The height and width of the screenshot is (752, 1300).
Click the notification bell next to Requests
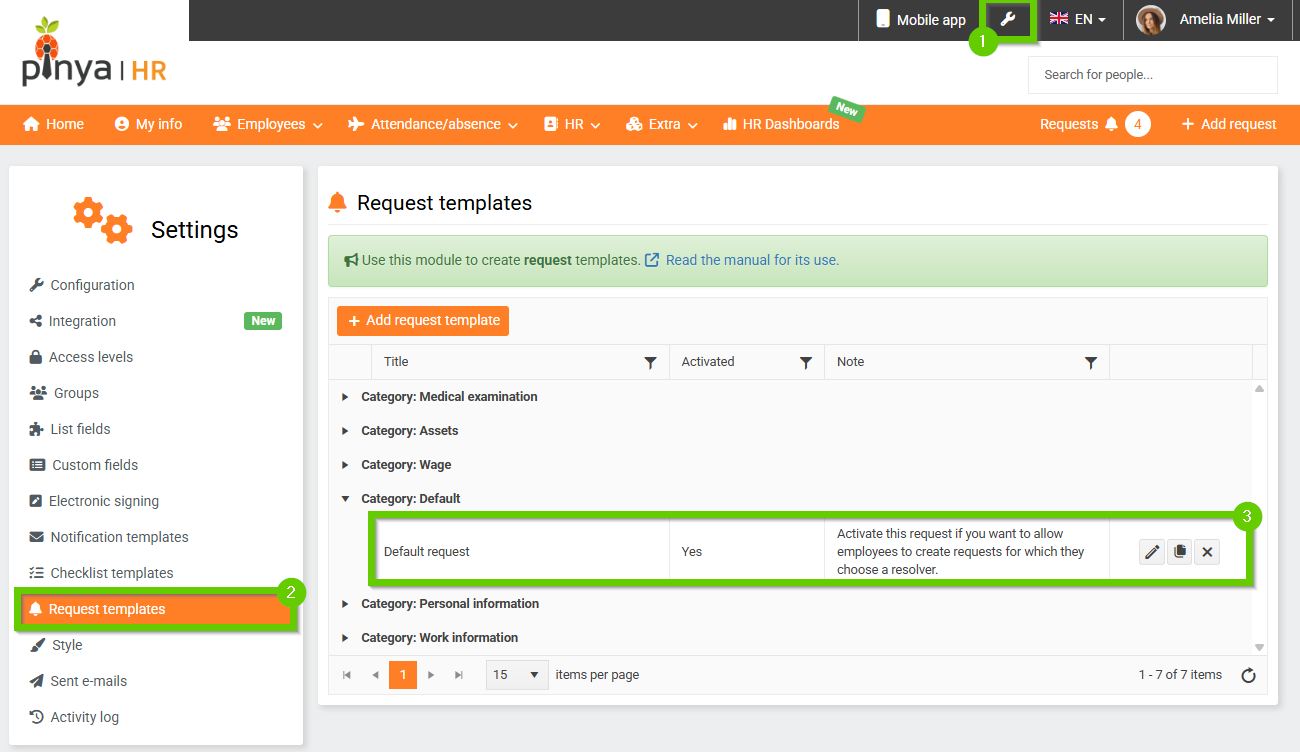(x=1111, y=124)
